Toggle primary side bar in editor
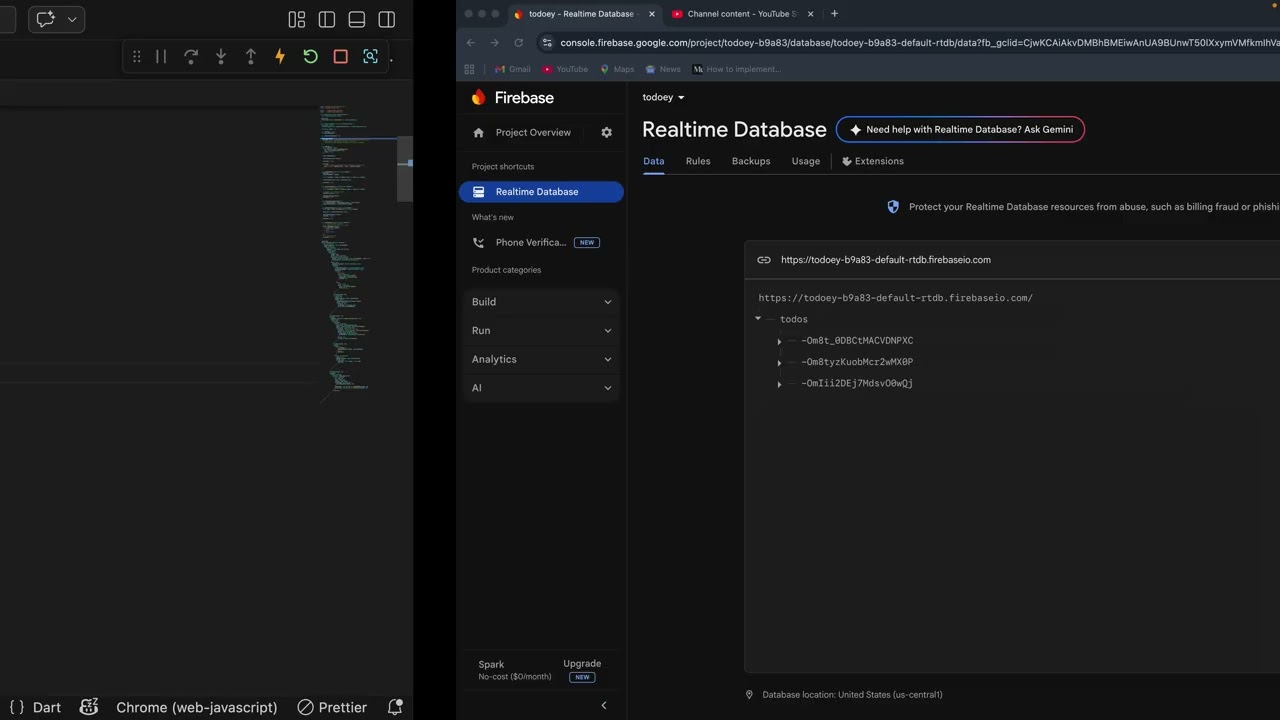The width and height of the screenshot is (1280, 720). pos(327,19)
